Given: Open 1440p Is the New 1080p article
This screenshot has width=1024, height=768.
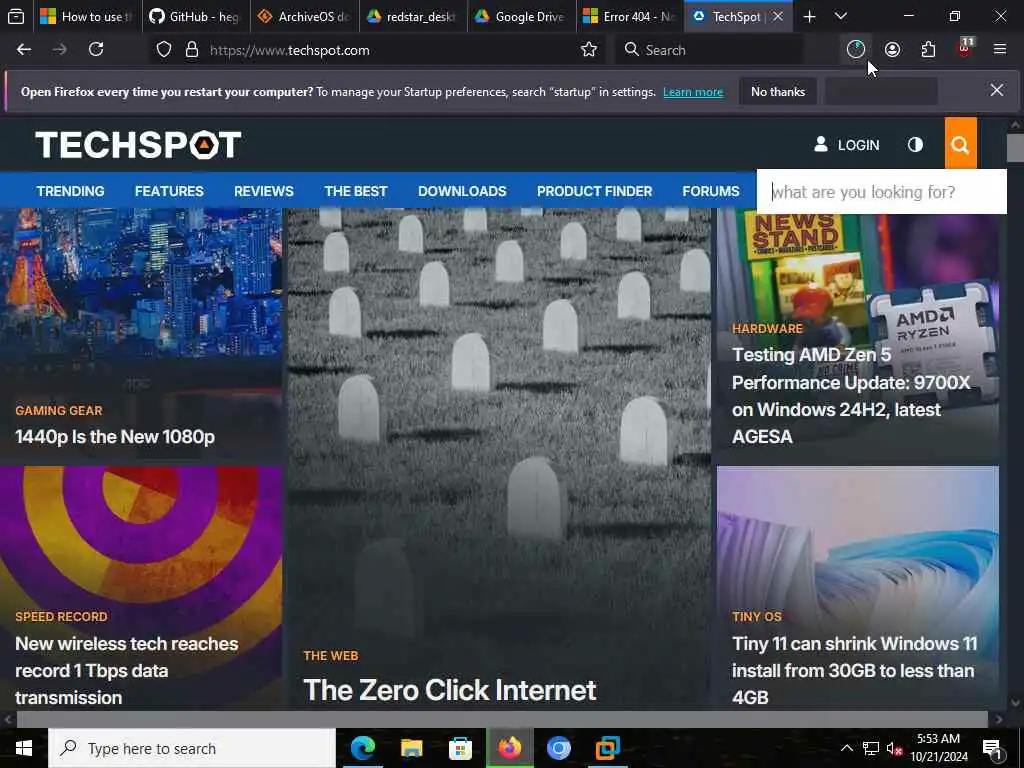Looking at the screenshot, I should click(x=115, y=436).
